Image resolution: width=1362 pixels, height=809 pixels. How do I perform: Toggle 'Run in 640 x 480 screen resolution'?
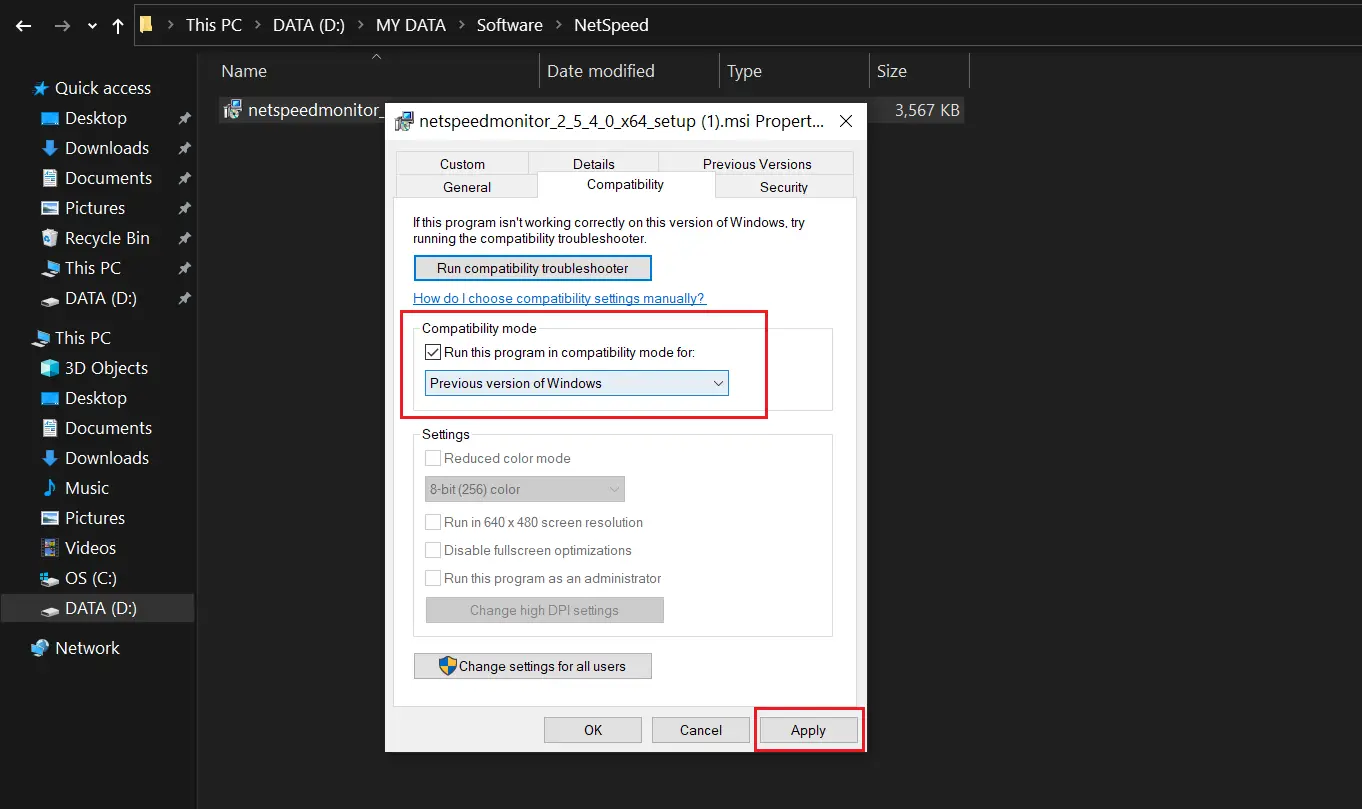pyautogui.click(x=433, y=522)
